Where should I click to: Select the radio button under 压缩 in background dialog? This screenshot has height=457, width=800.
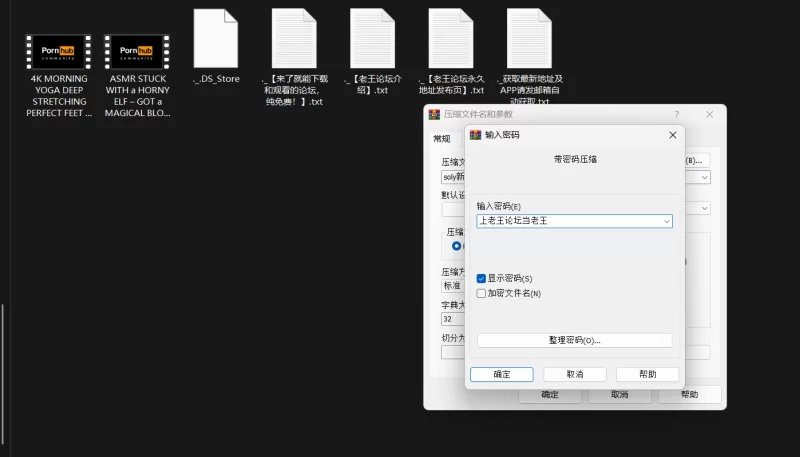click(x=457, y=245)
